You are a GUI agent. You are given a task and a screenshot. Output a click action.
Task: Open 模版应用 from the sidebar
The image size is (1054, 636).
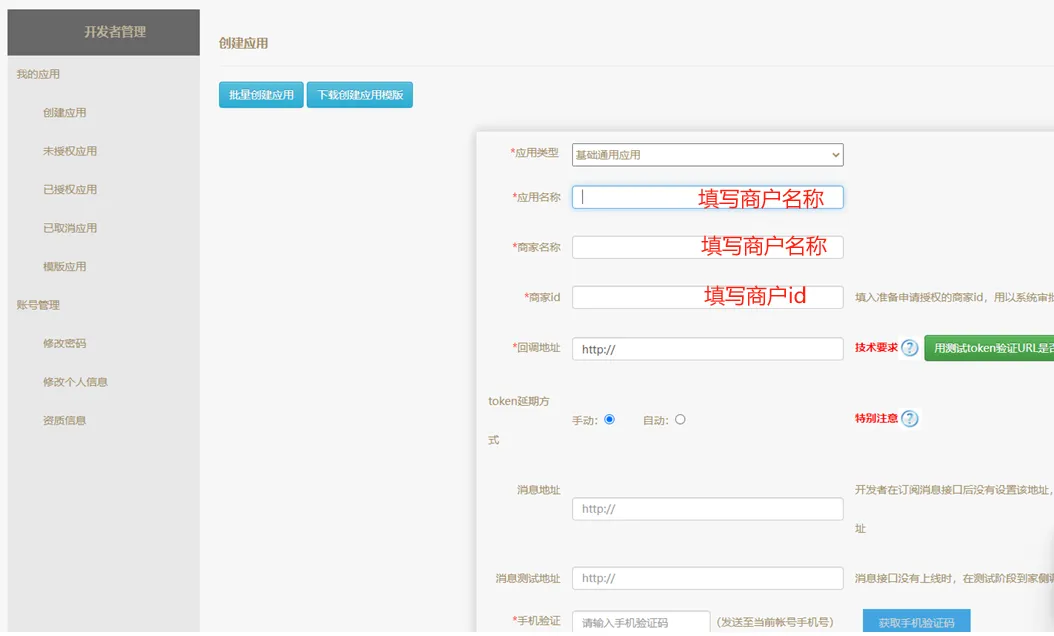click(62, 265)
